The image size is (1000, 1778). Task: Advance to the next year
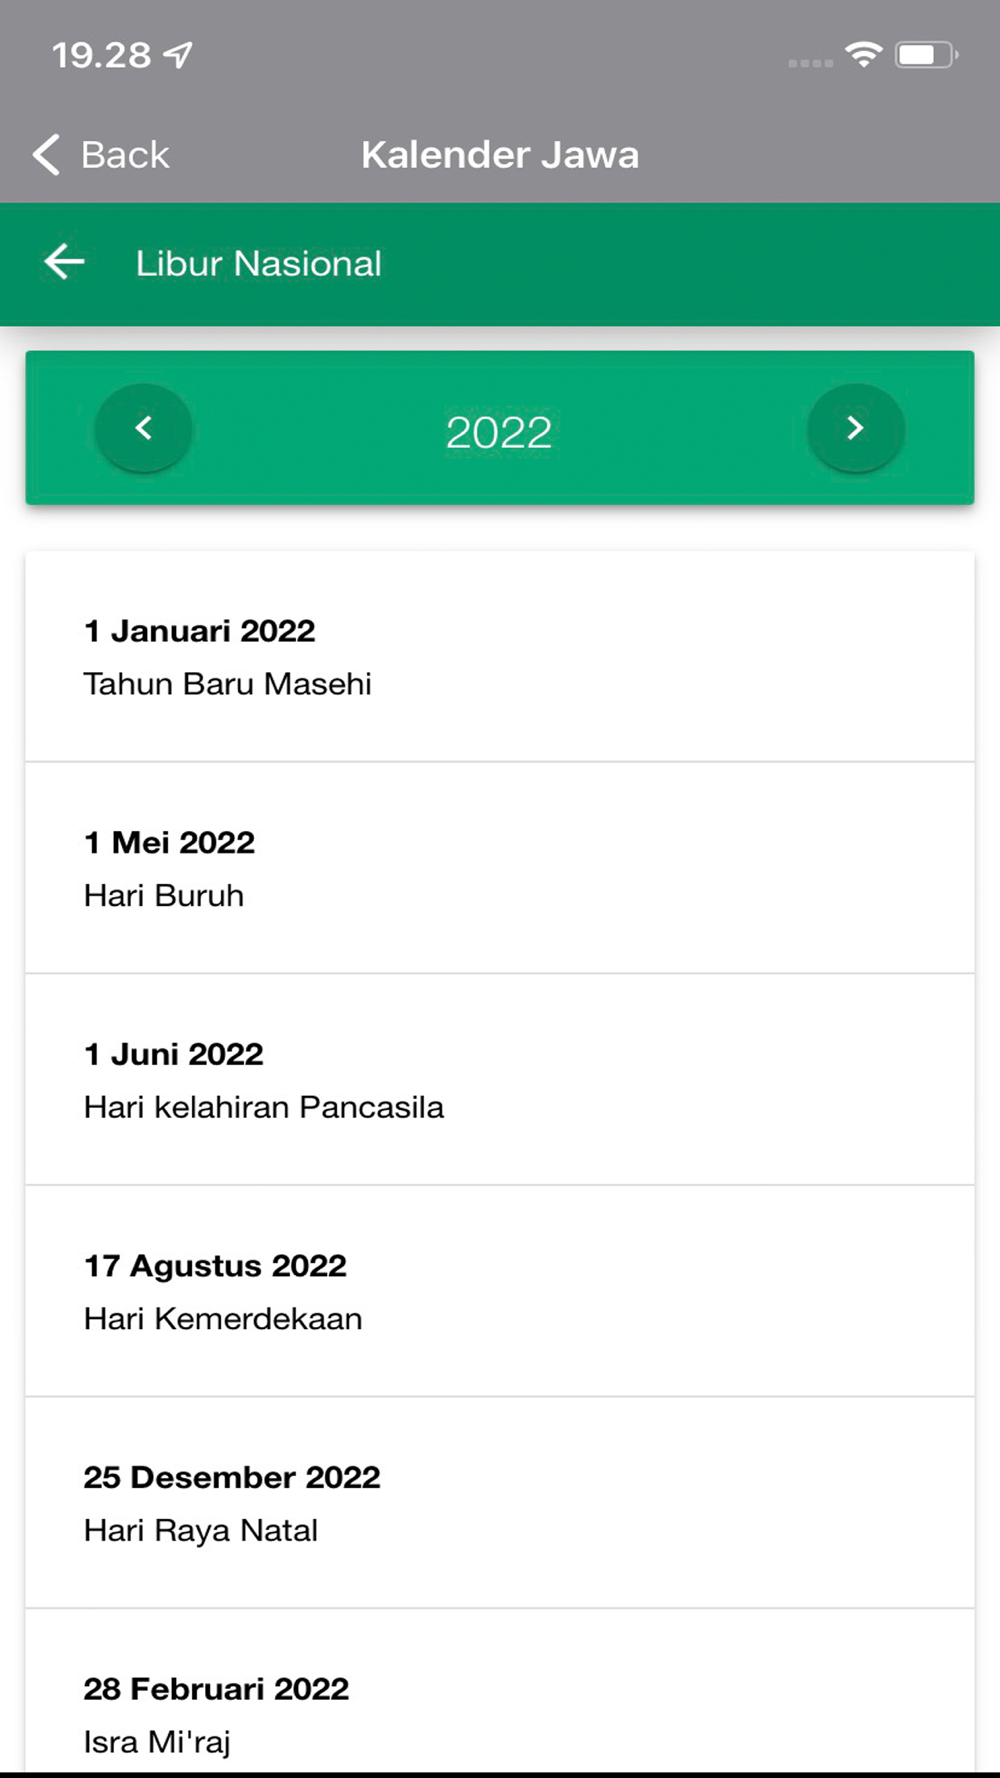point(855,428)
